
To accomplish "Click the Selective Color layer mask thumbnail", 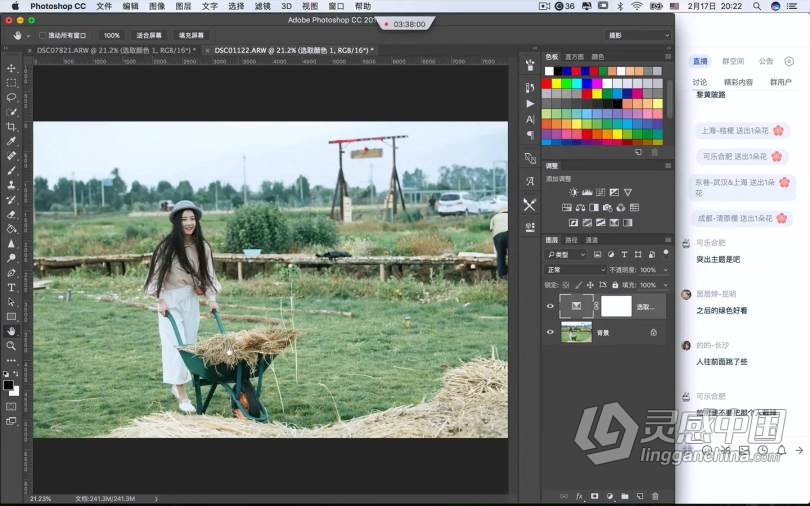I will coord(616,306).
